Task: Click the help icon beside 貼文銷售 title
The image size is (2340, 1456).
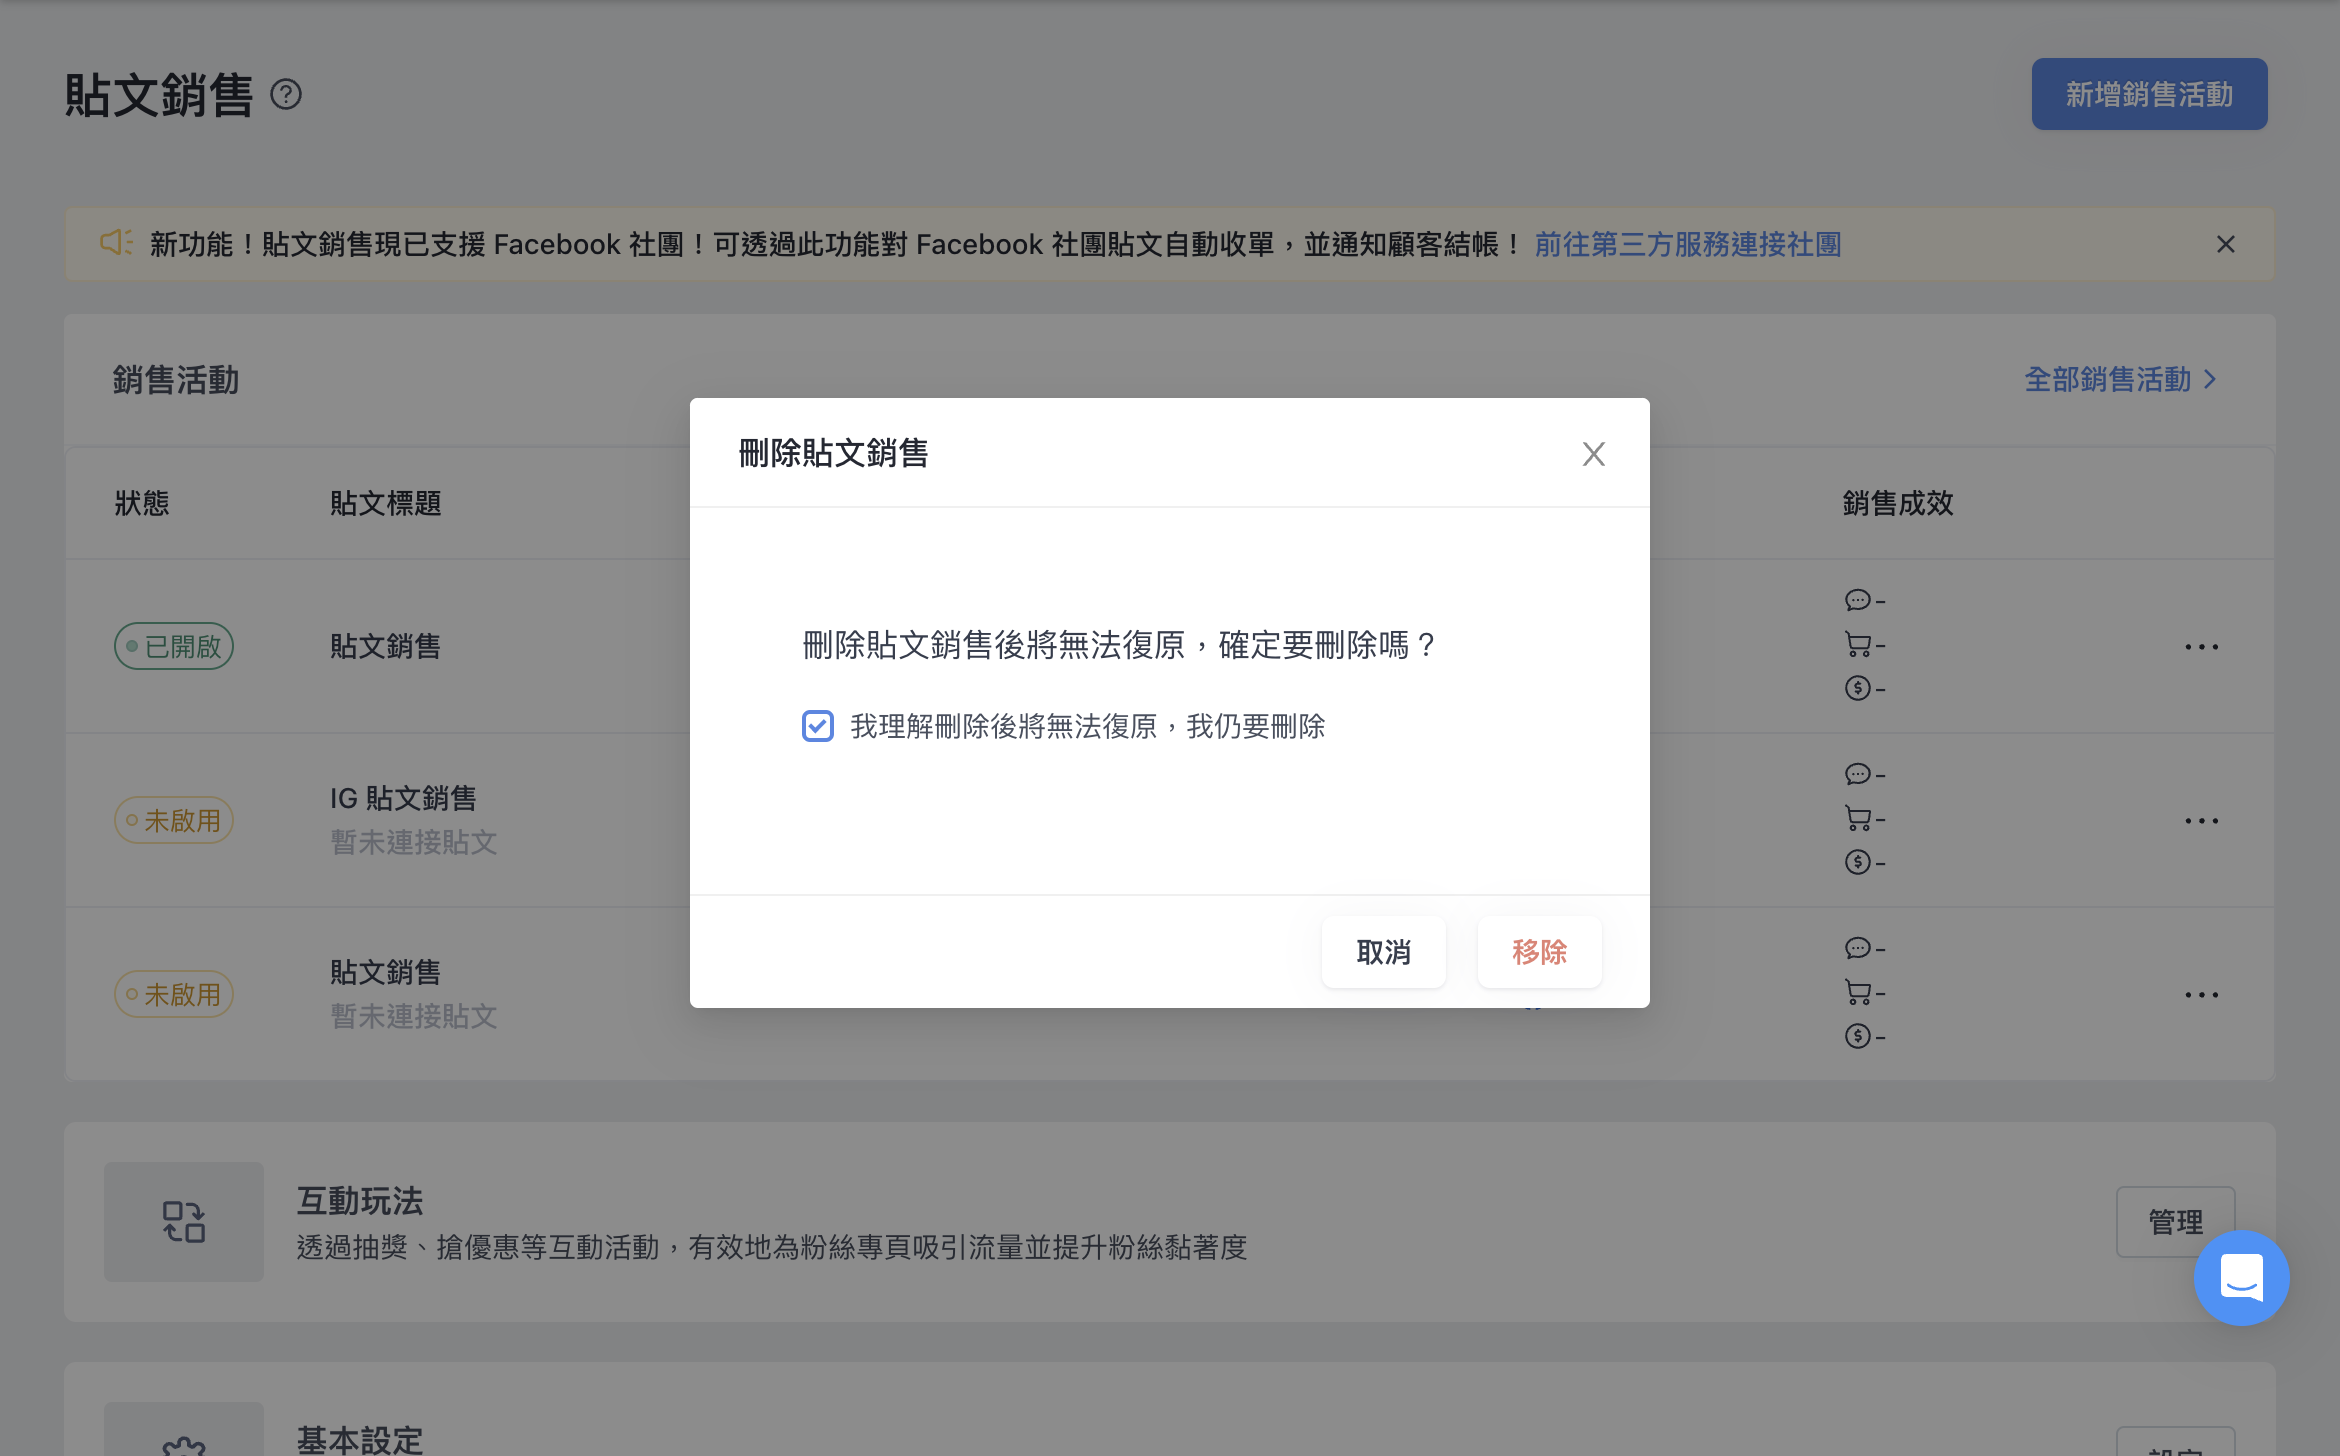Action: click(x=286, y=95)
